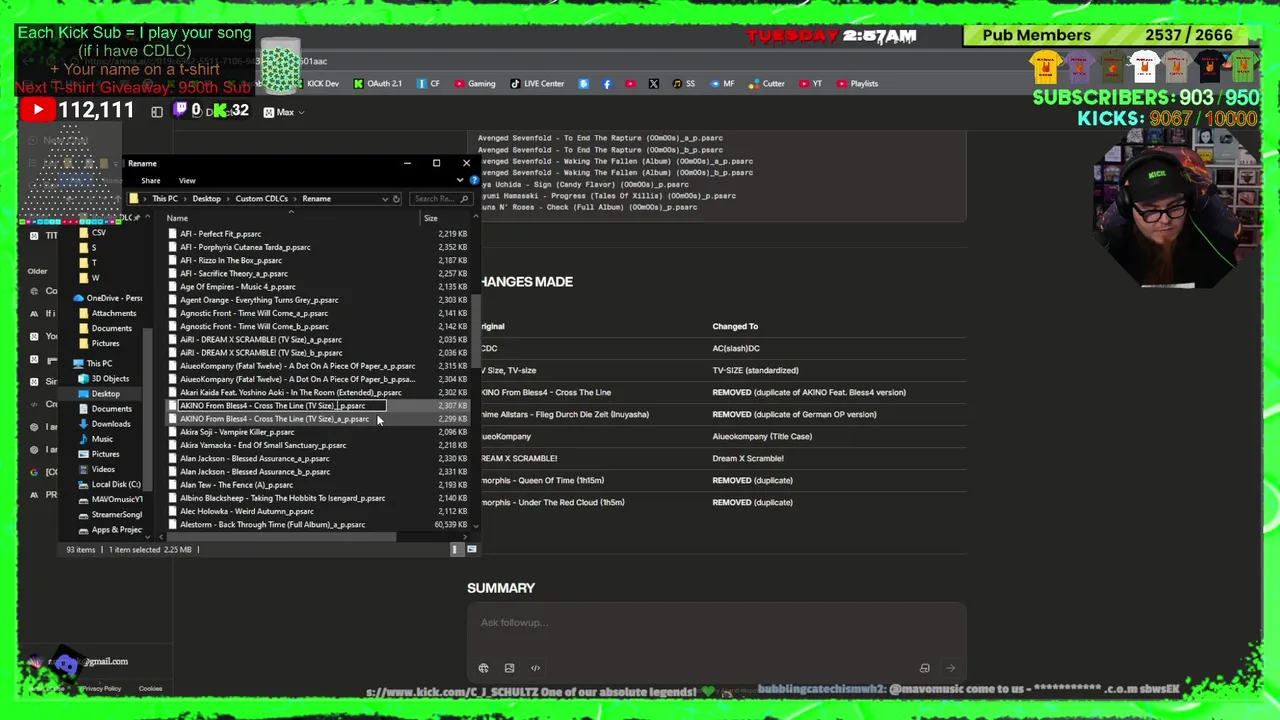This screenshot has height=720, width=1280.
Task: Open the X (Twitter) bookmark icon
Action: point(653,84)
